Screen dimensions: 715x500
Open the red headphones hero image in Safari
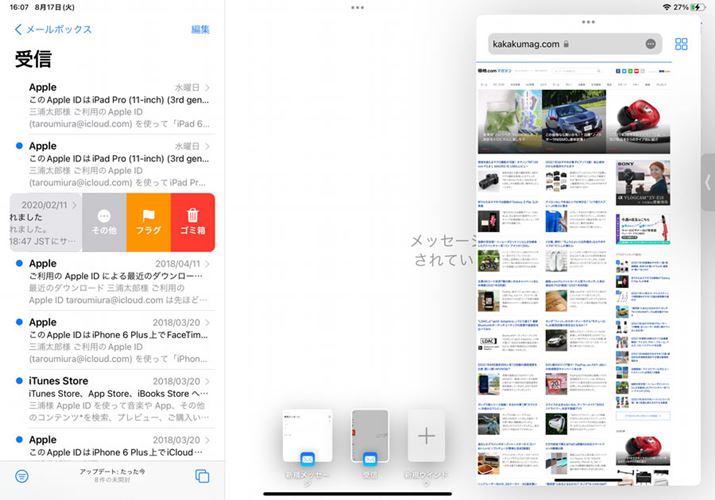point(639,121)
